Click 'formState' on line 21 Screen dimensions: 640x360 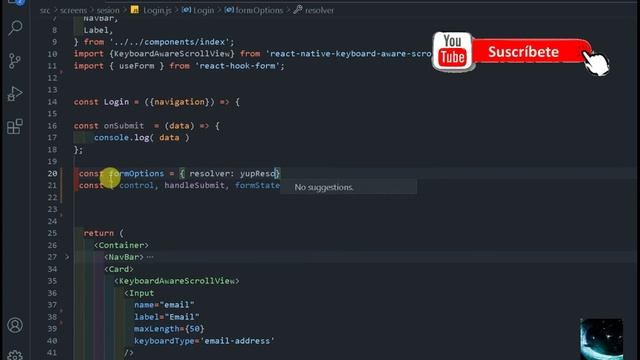click(257, 185)
